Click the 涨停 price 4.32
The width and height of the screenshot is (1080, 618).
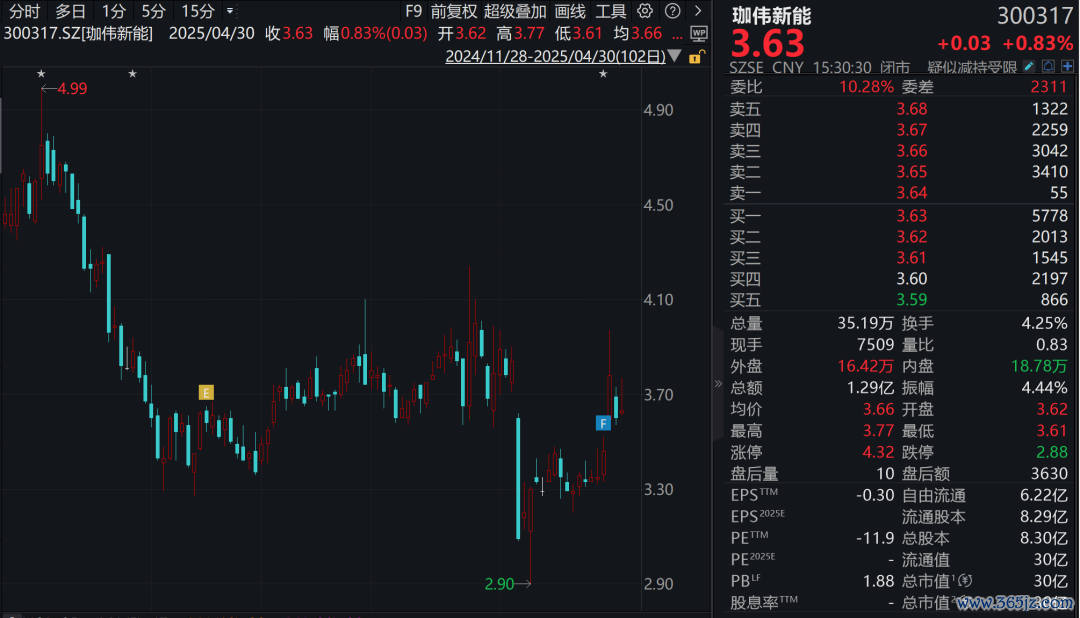(x=878, y=453)
